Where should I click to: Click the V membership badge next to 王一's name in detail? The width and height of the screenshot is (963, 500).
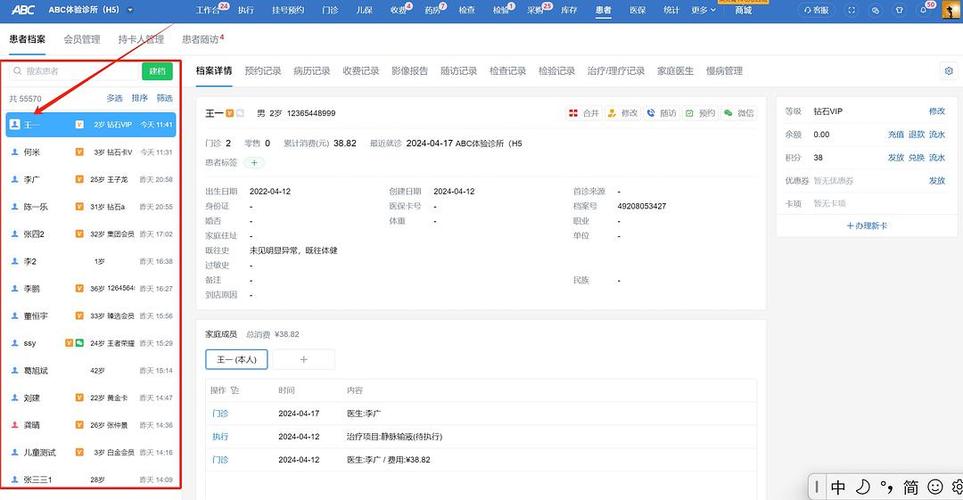click(x=229, y=113)
